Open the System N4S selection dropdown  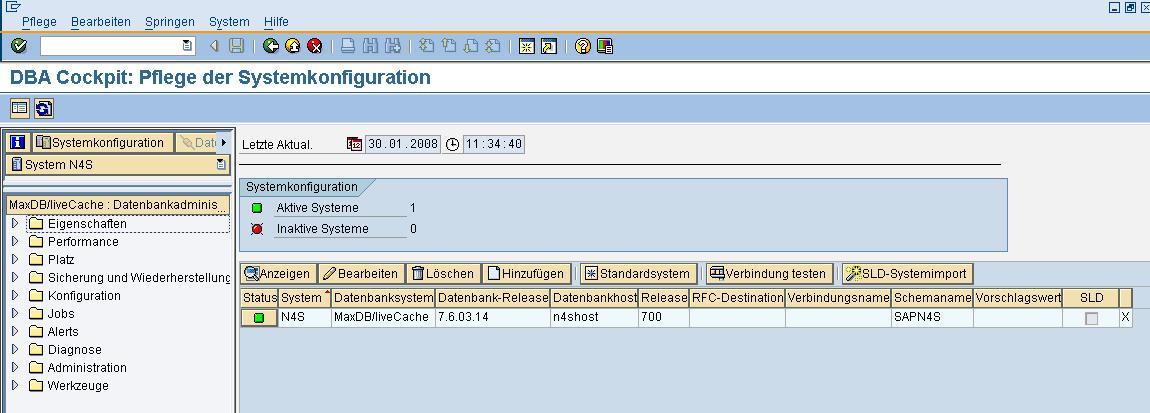[x=221, y=165]
